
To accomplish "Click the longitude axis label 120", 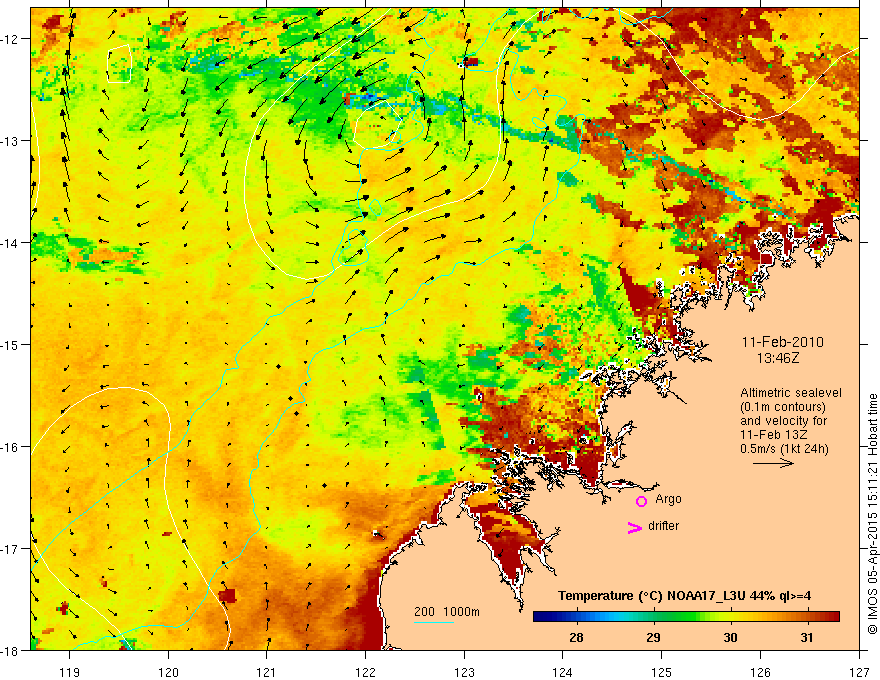I will click(168, 672).
